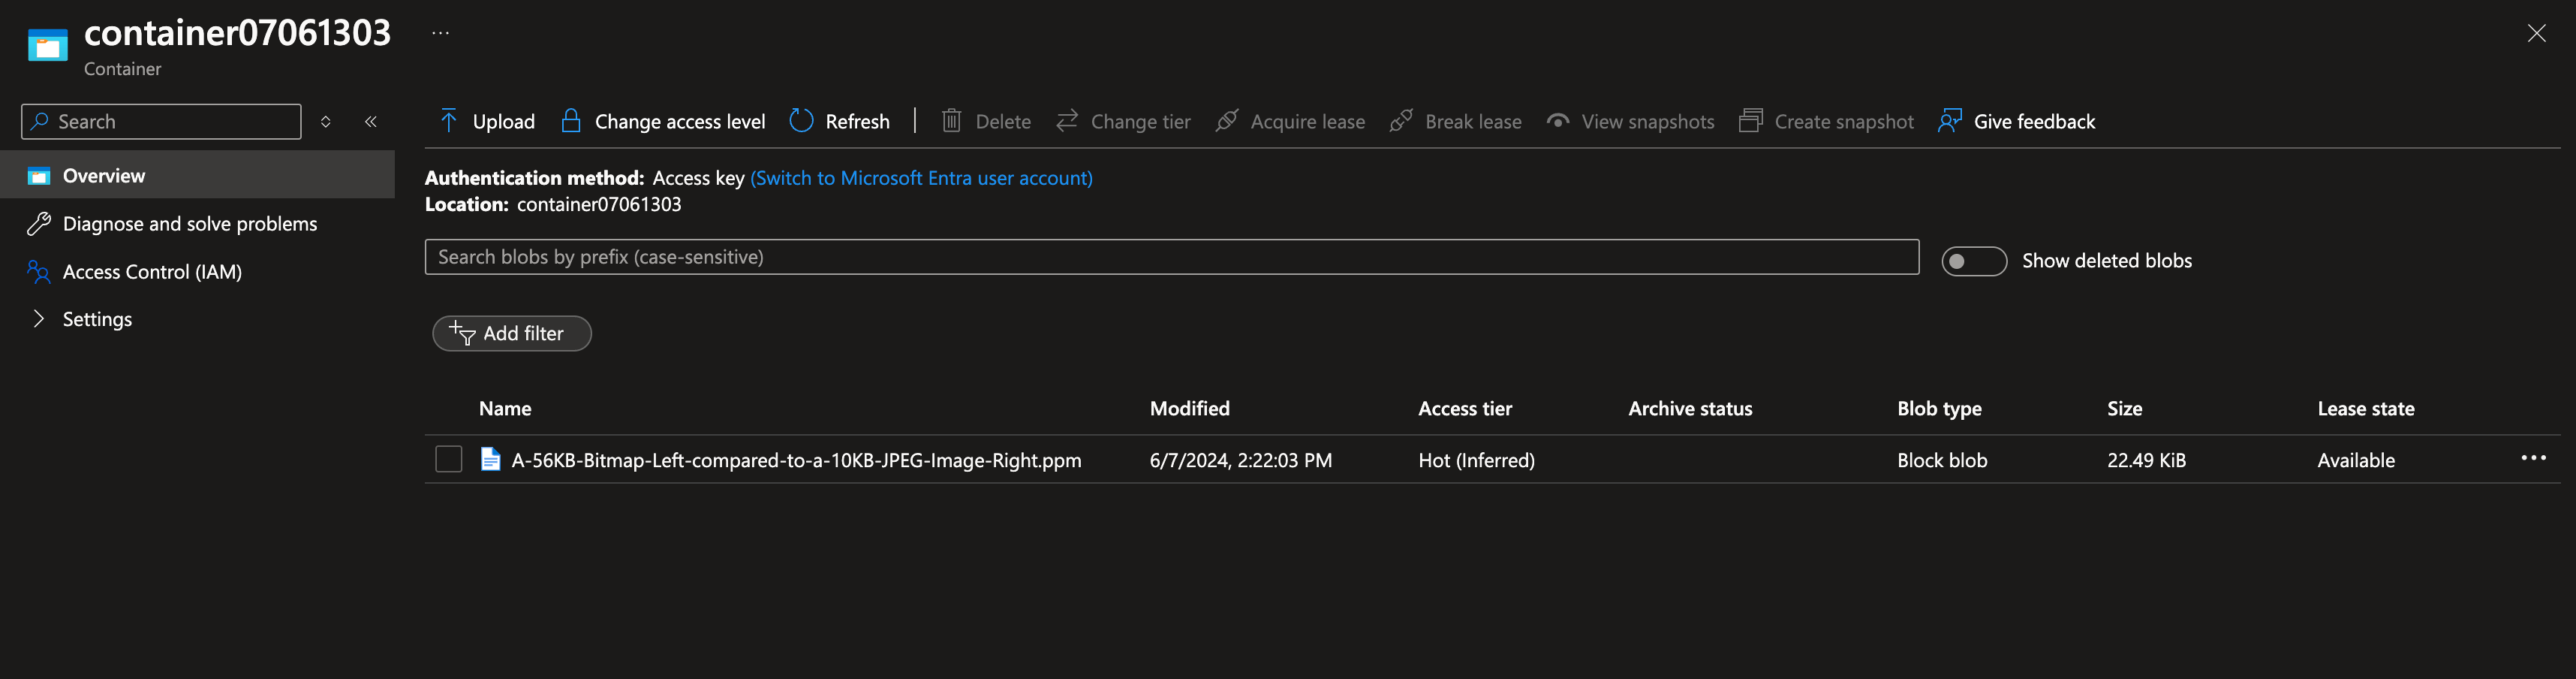The width and height of the screenshot is (2576, 679).
Task: Click Switch to Microsoft Entra user account link
Action: coord(921,178)
